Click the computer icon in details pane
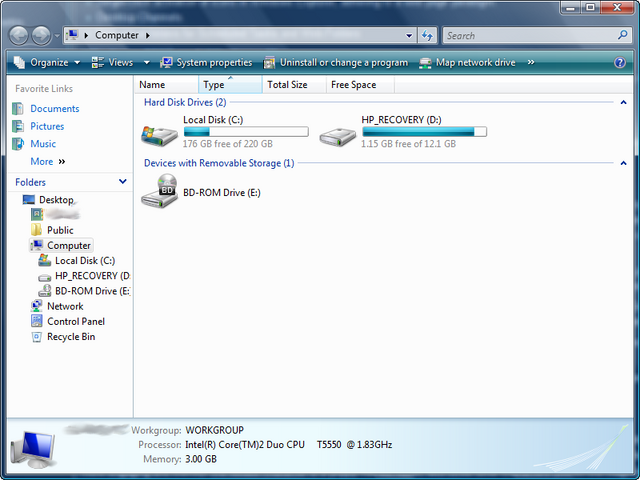Screen dimensions: 640x480 point(33,450)
